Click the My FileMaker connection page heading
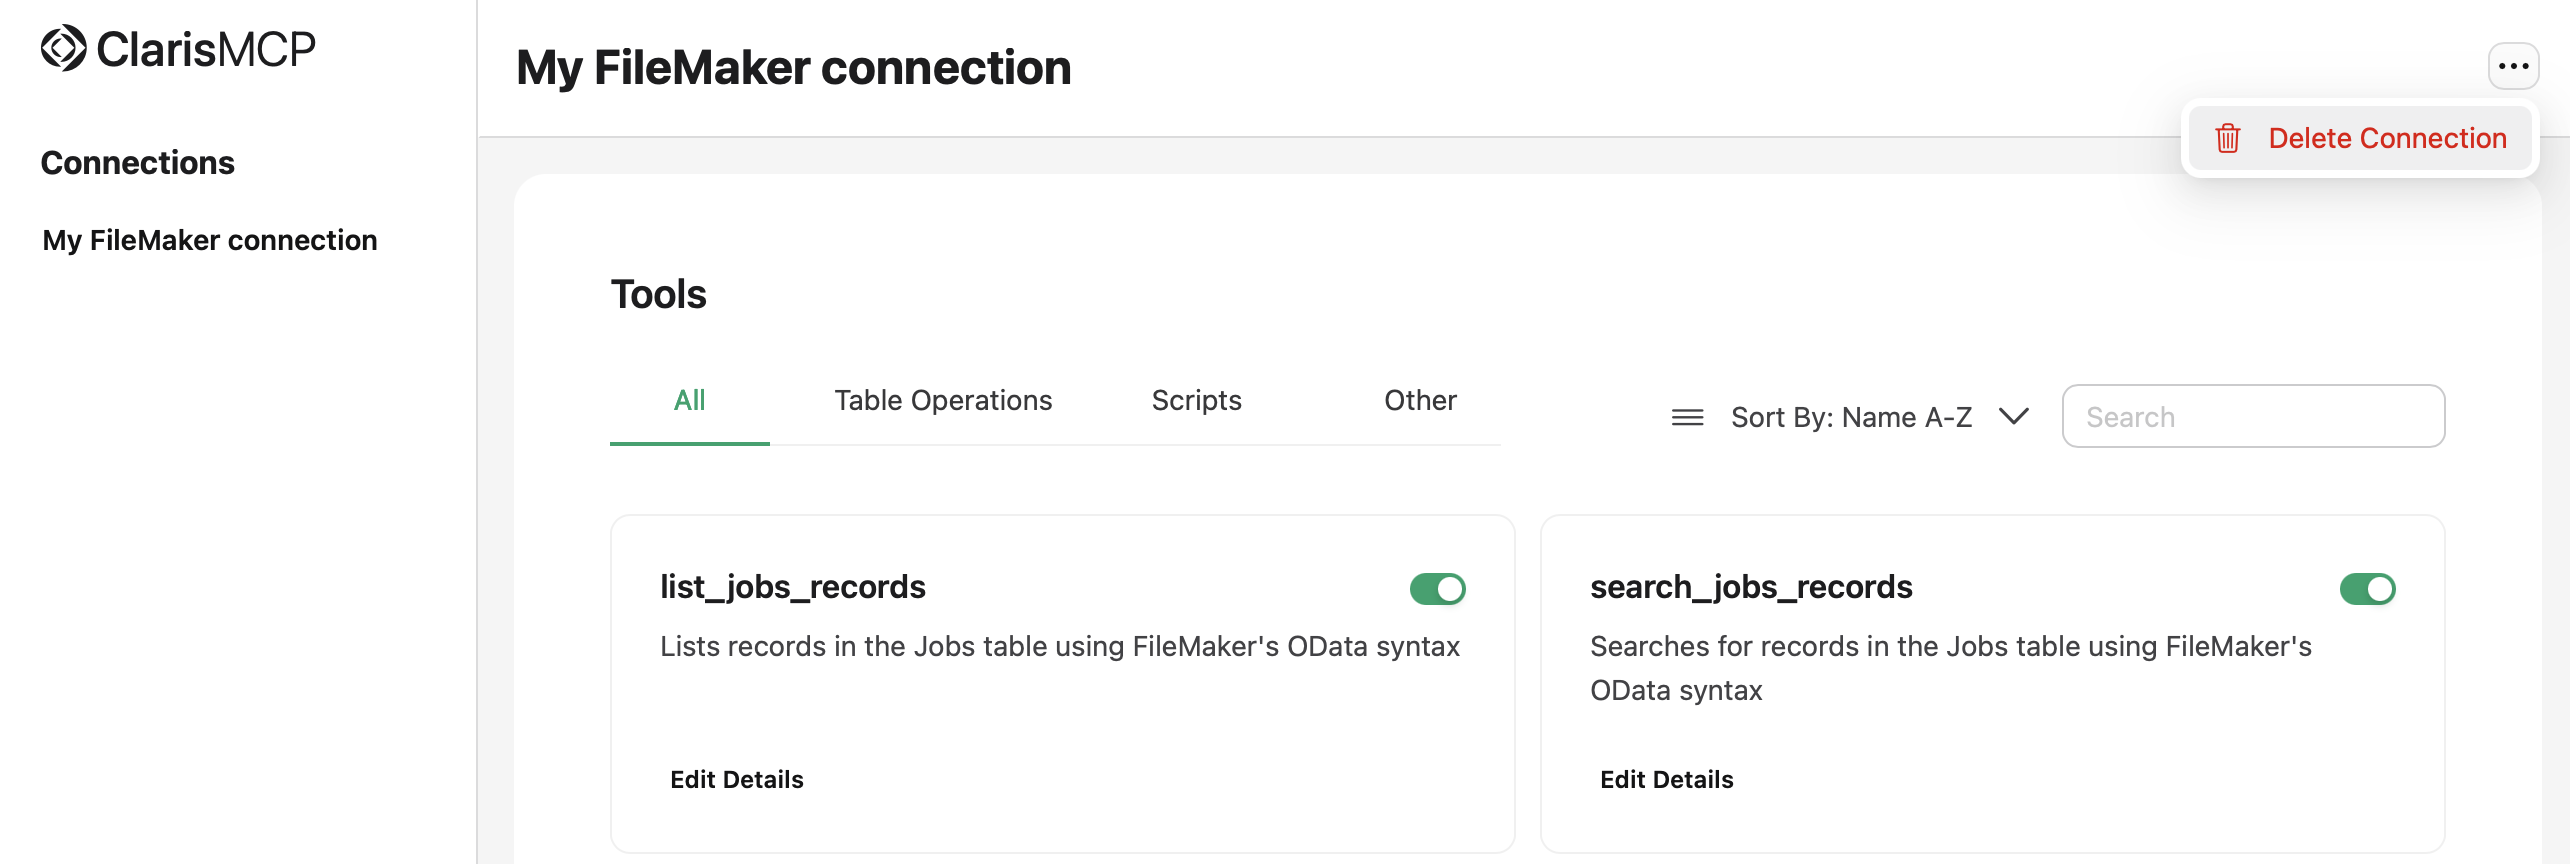 [x=793, y=68]
